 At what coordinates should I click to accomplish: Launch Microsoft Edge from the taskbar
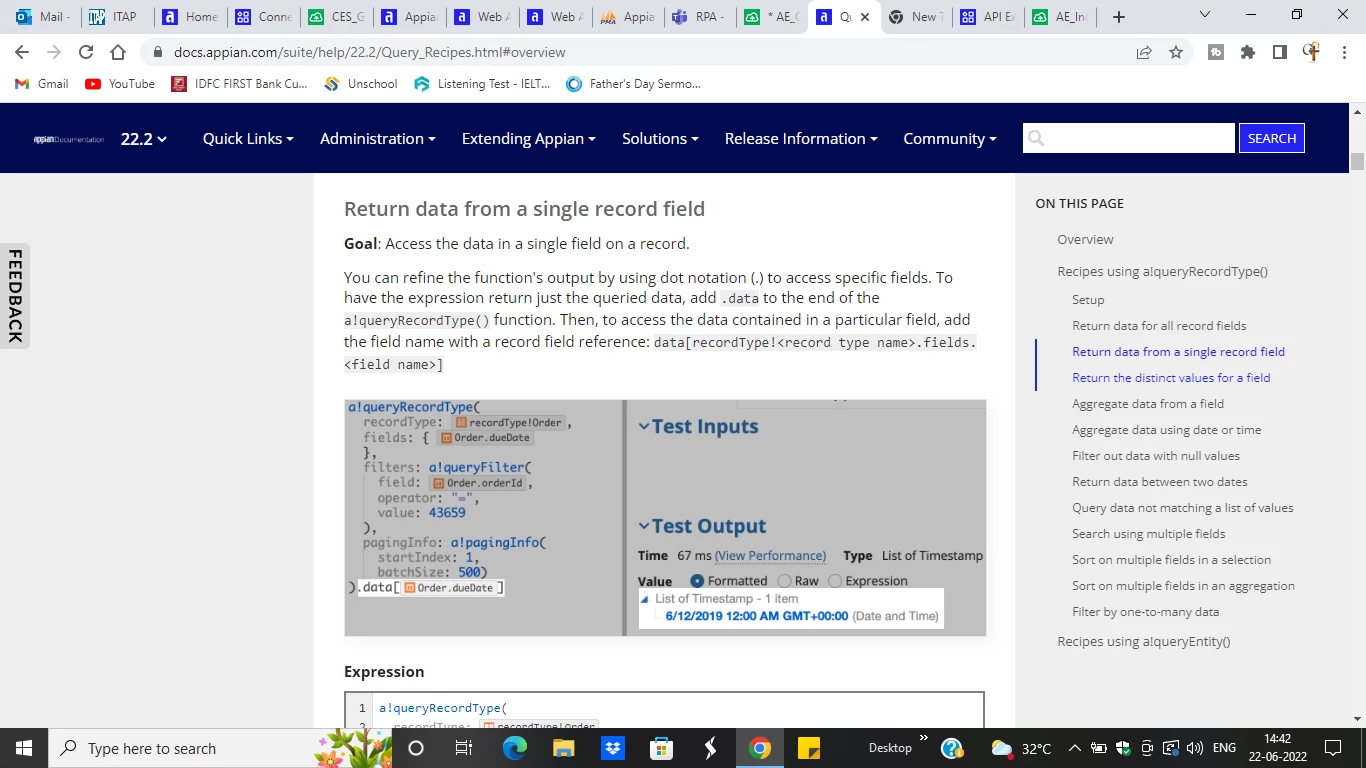[514, 748]
